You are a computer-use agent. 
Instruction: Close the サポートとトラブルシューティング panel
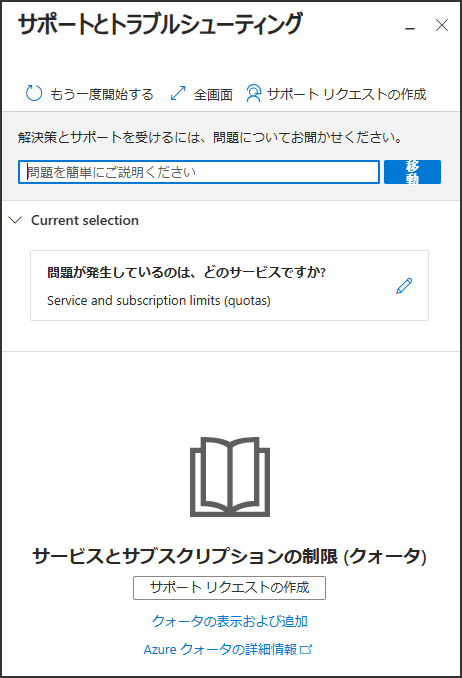442,25
